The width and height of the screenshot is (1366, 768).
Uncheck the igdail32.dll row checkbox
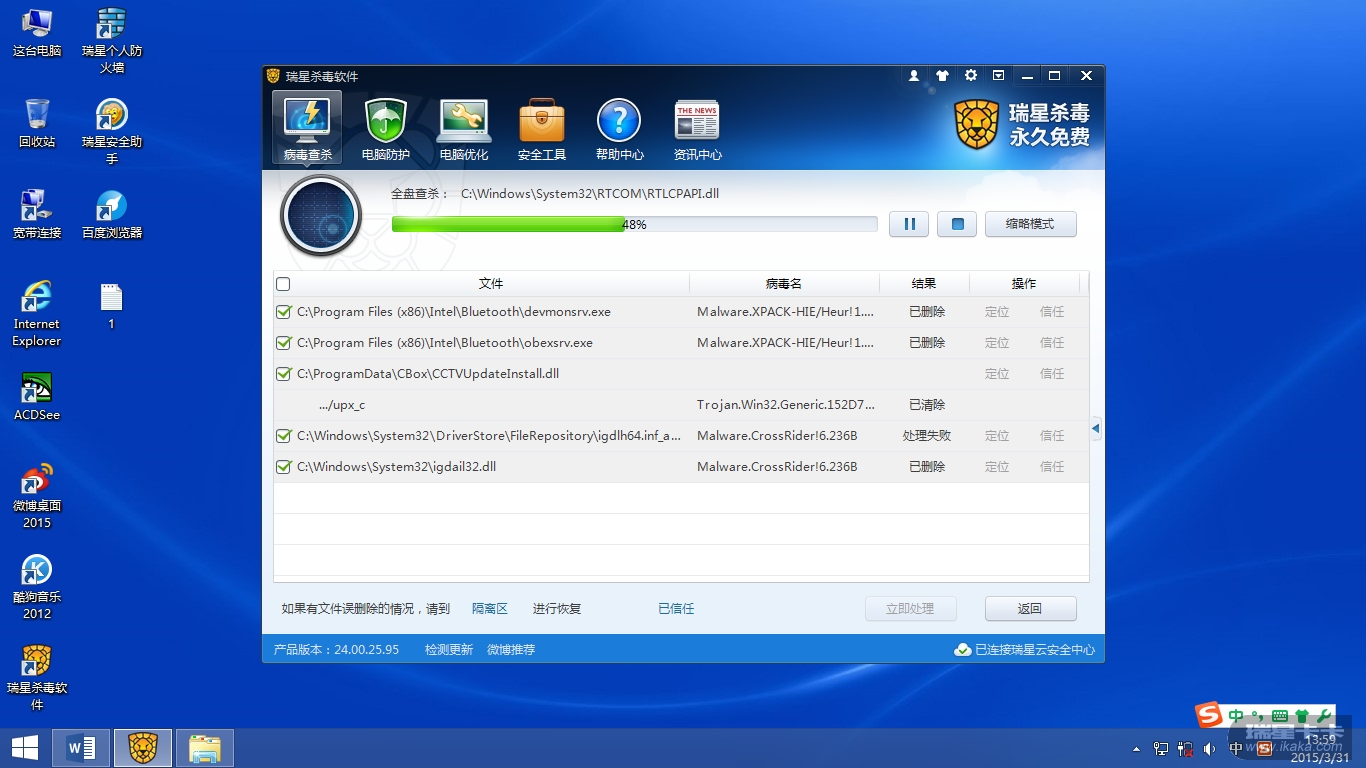click(283, 467)
